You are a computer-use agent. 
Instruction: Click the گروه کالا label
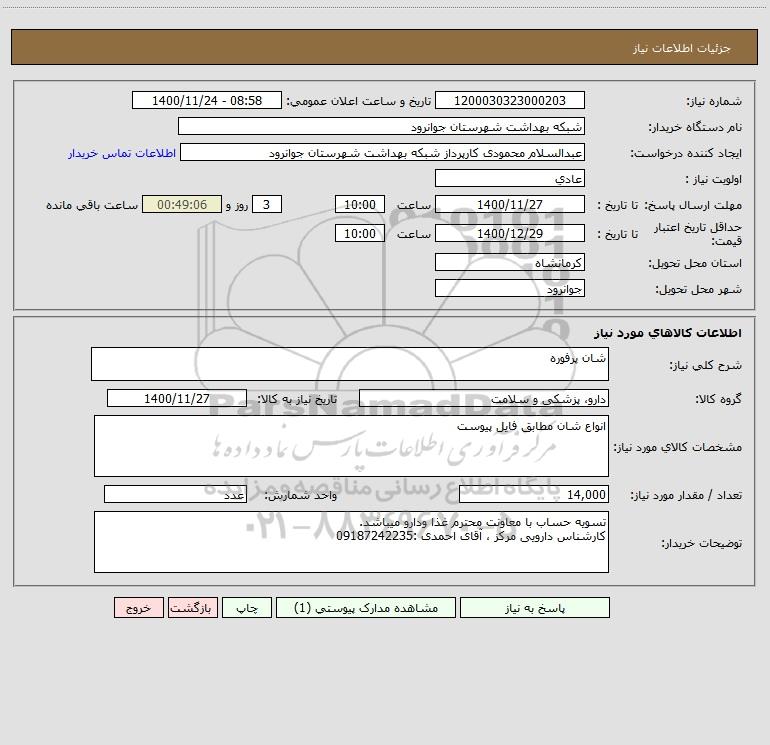click(718, 399)
